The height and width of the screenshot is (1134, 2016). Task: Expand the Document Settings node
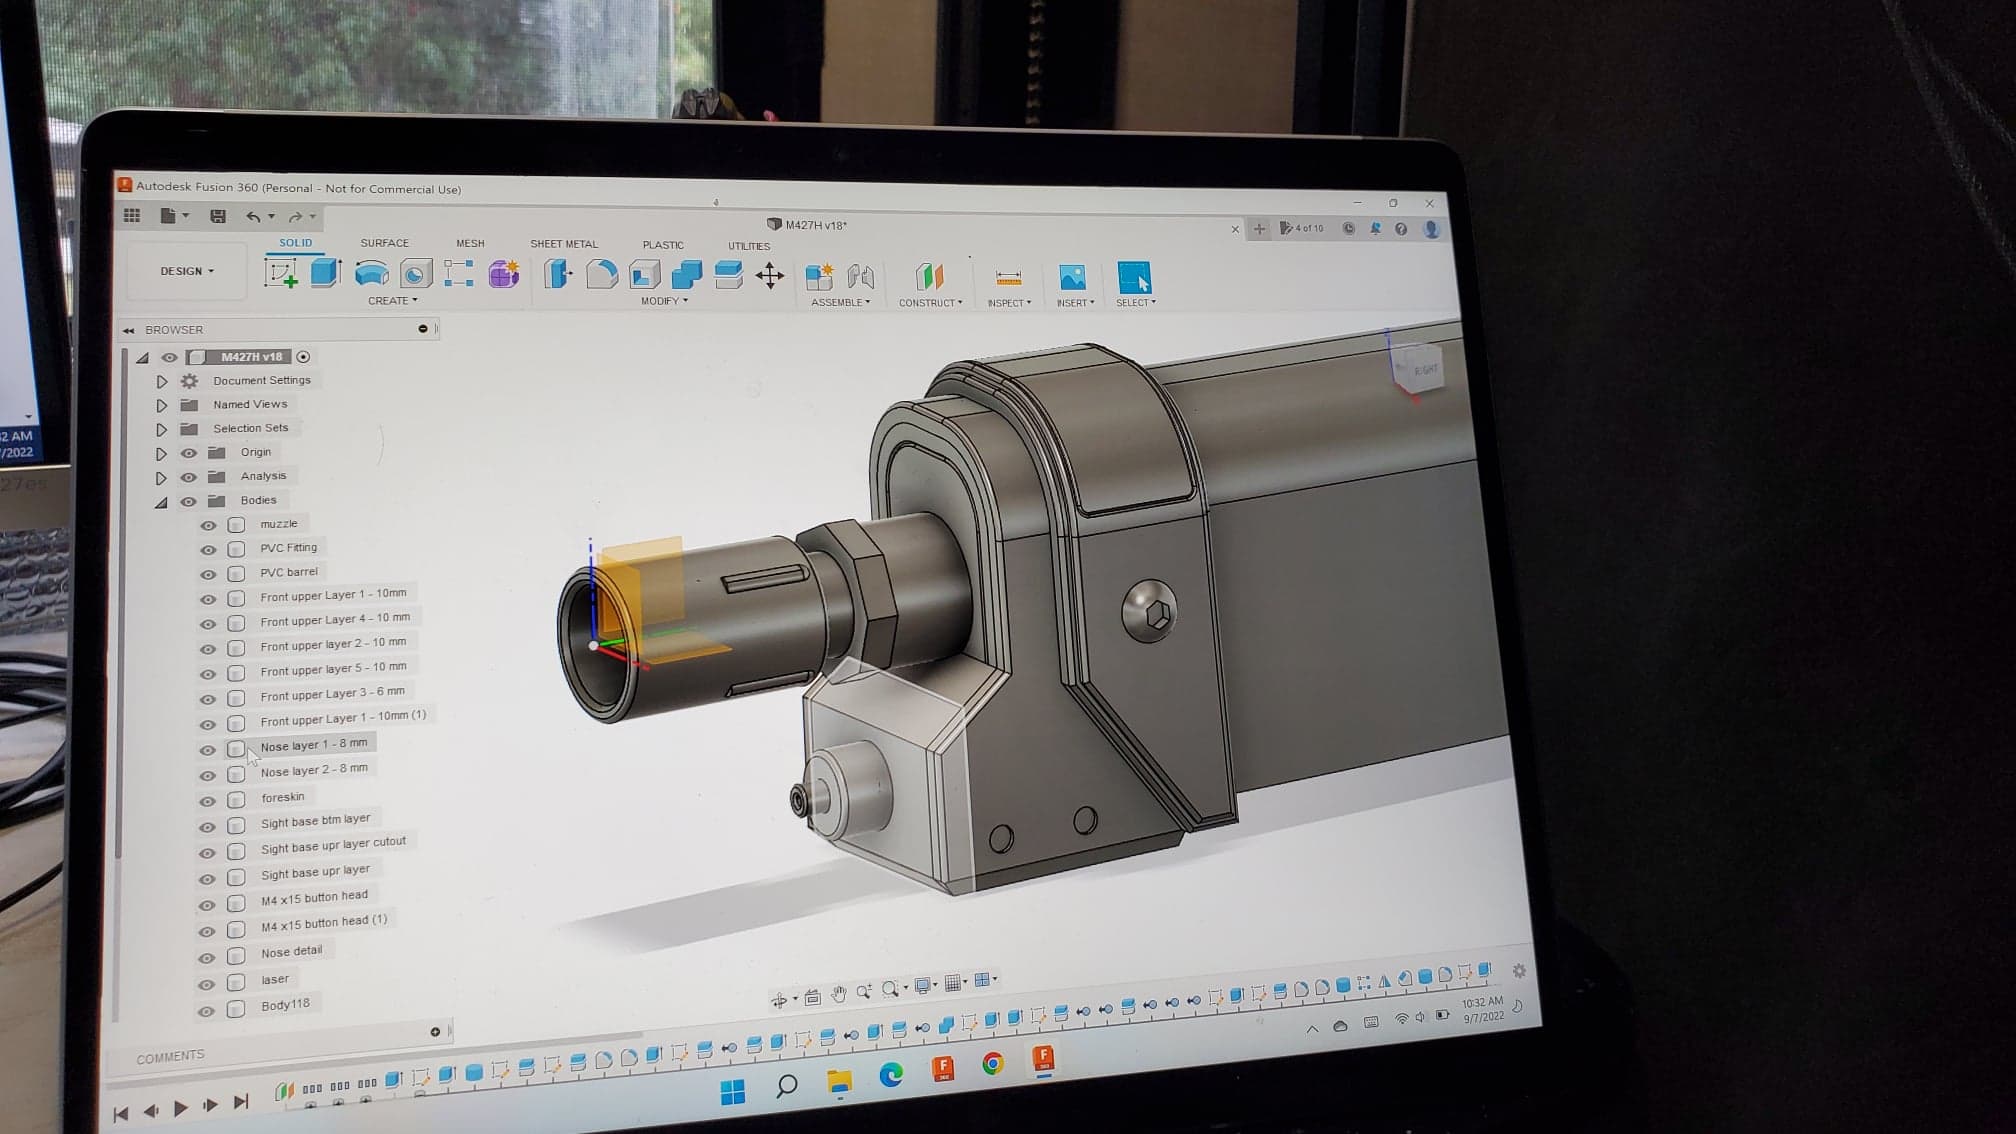coord(161,381)
